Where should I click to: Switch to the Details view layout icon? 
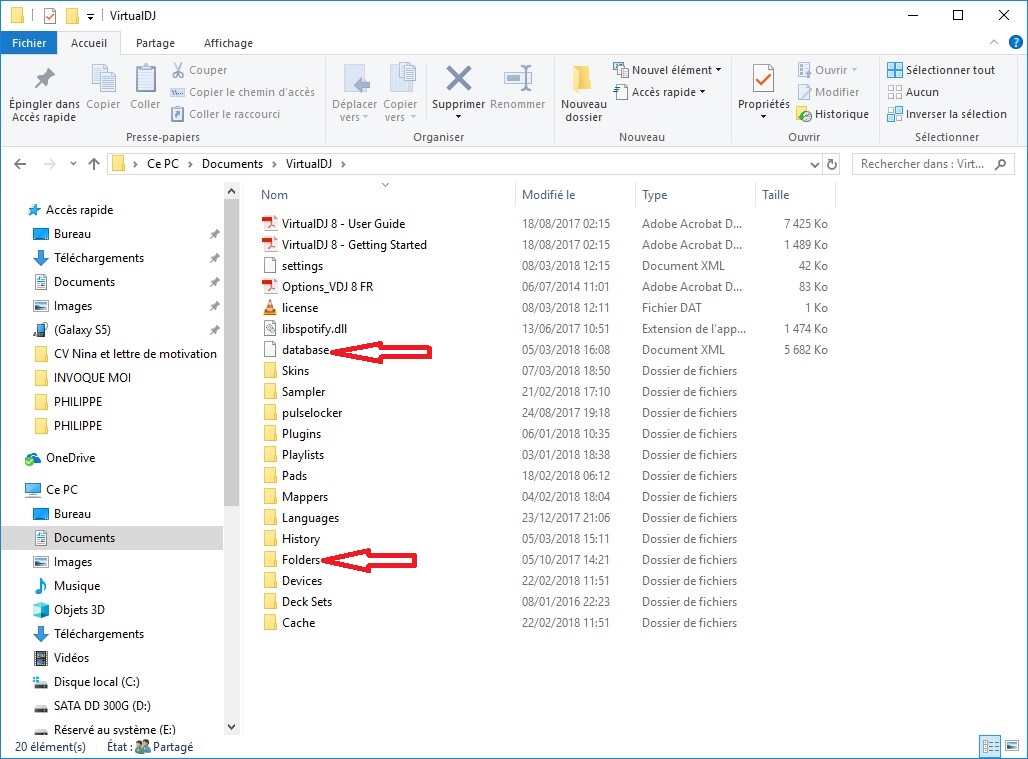click(x=990, y=746)
